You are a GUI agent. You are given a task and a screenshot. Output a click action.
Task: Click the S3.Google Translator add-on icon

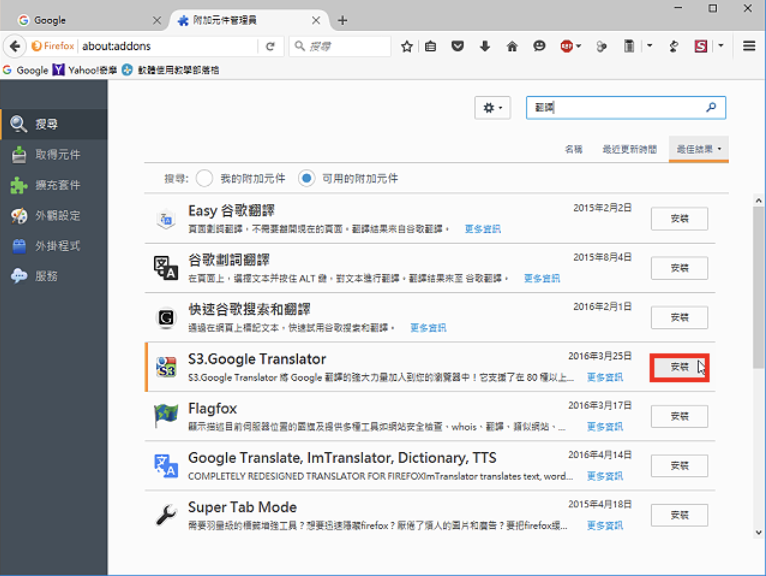(x=166, y=367)
